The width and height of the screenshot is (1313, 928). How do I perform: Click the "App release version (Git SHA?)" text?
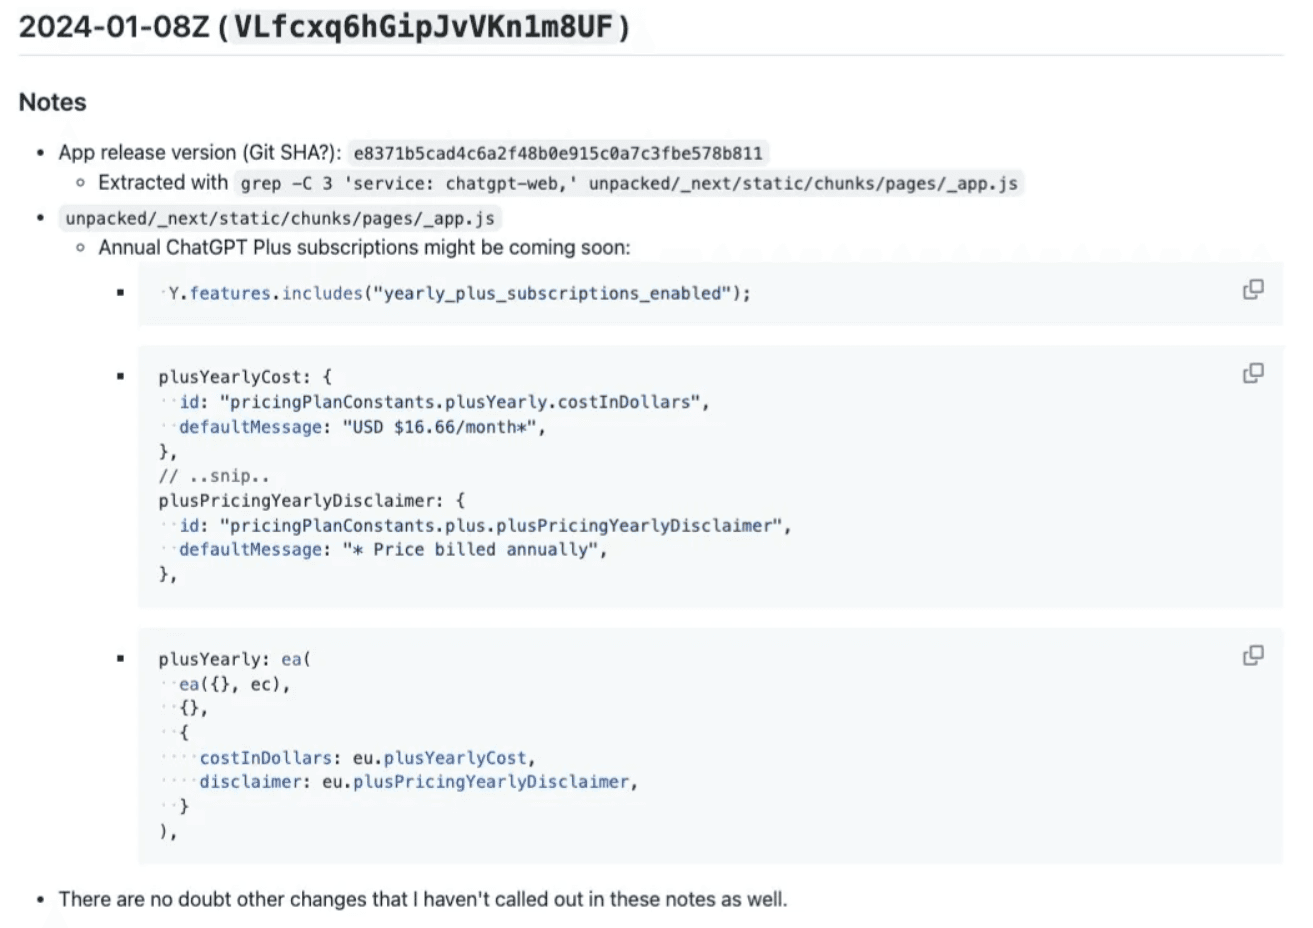click(x=199, y=153)
